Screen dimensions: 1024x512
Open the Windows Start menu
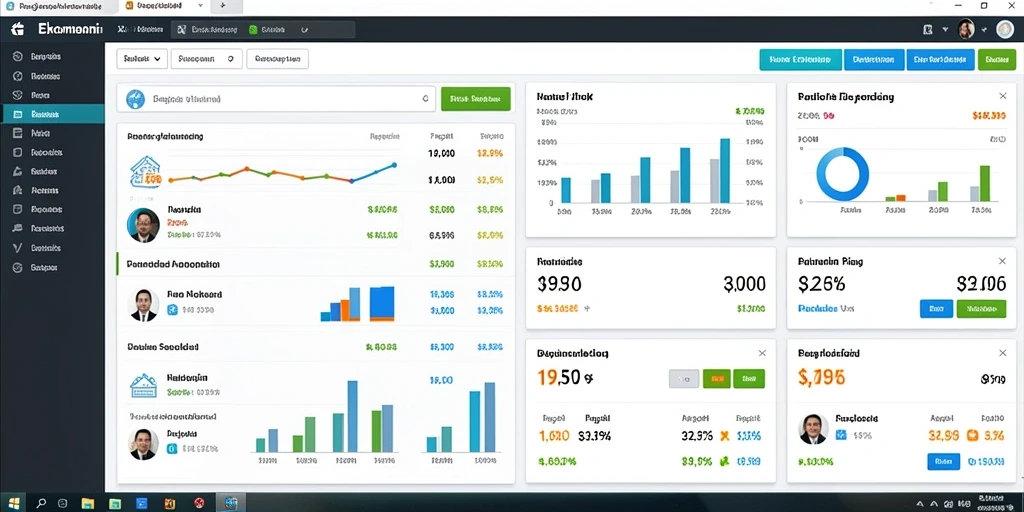(x=13, y=503)
